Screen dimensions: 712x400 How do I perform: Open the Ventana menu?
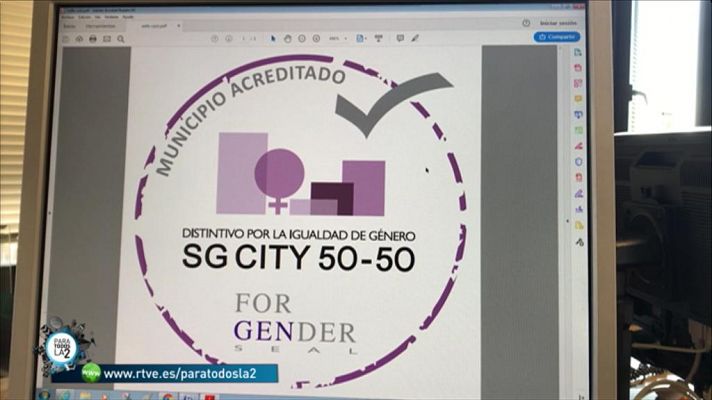[111, 17]
